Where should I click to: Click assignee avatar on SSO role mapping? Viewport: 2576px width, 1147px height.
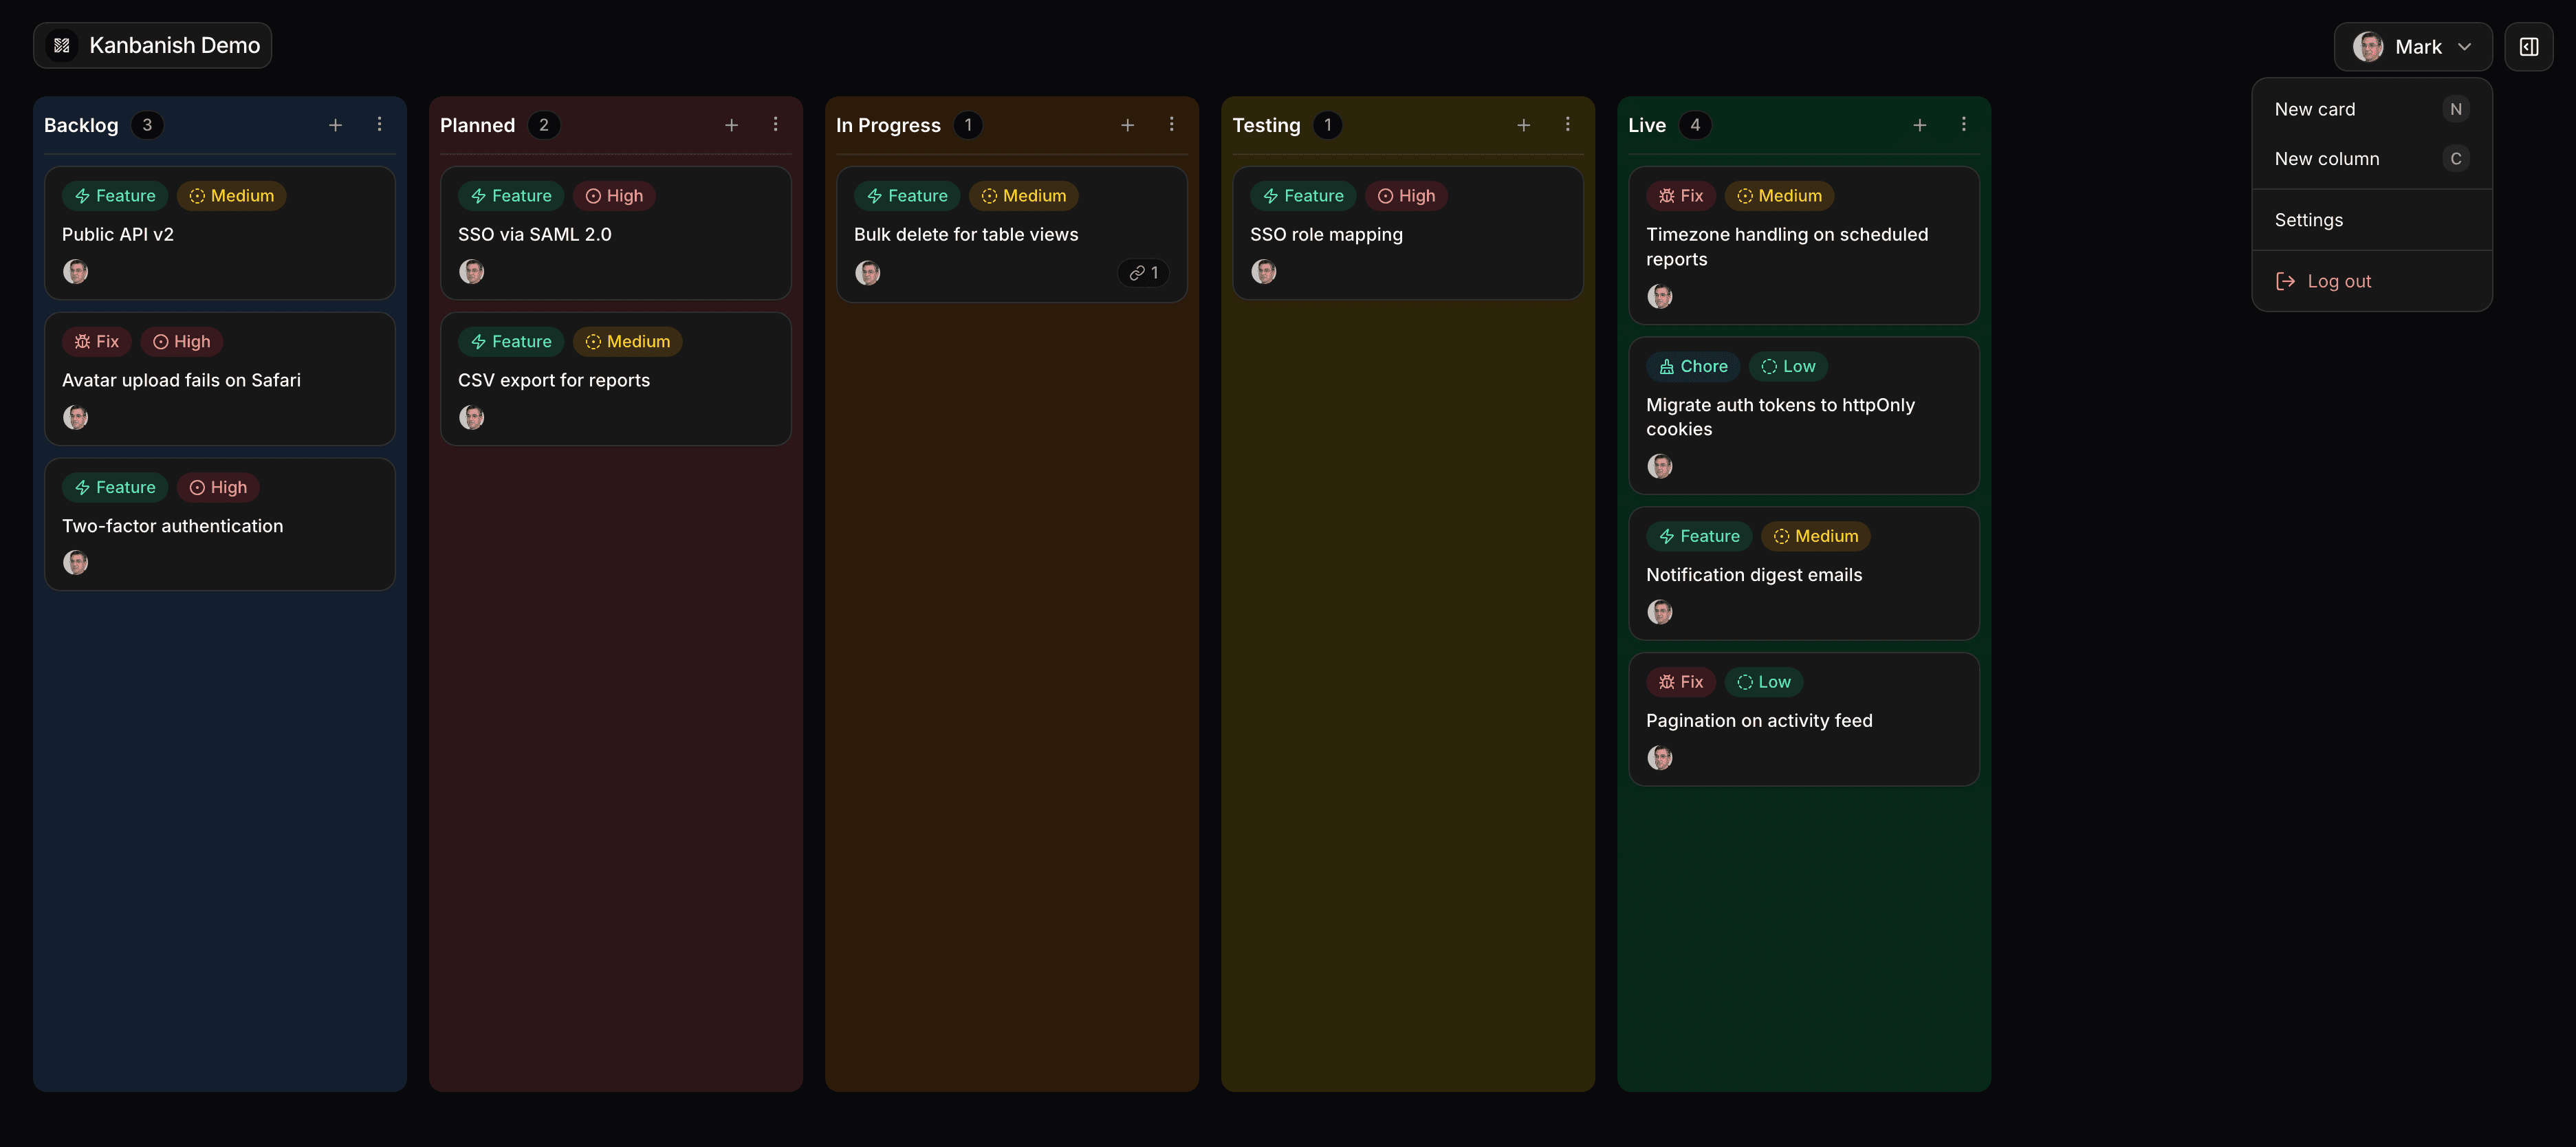point(1264,271)
